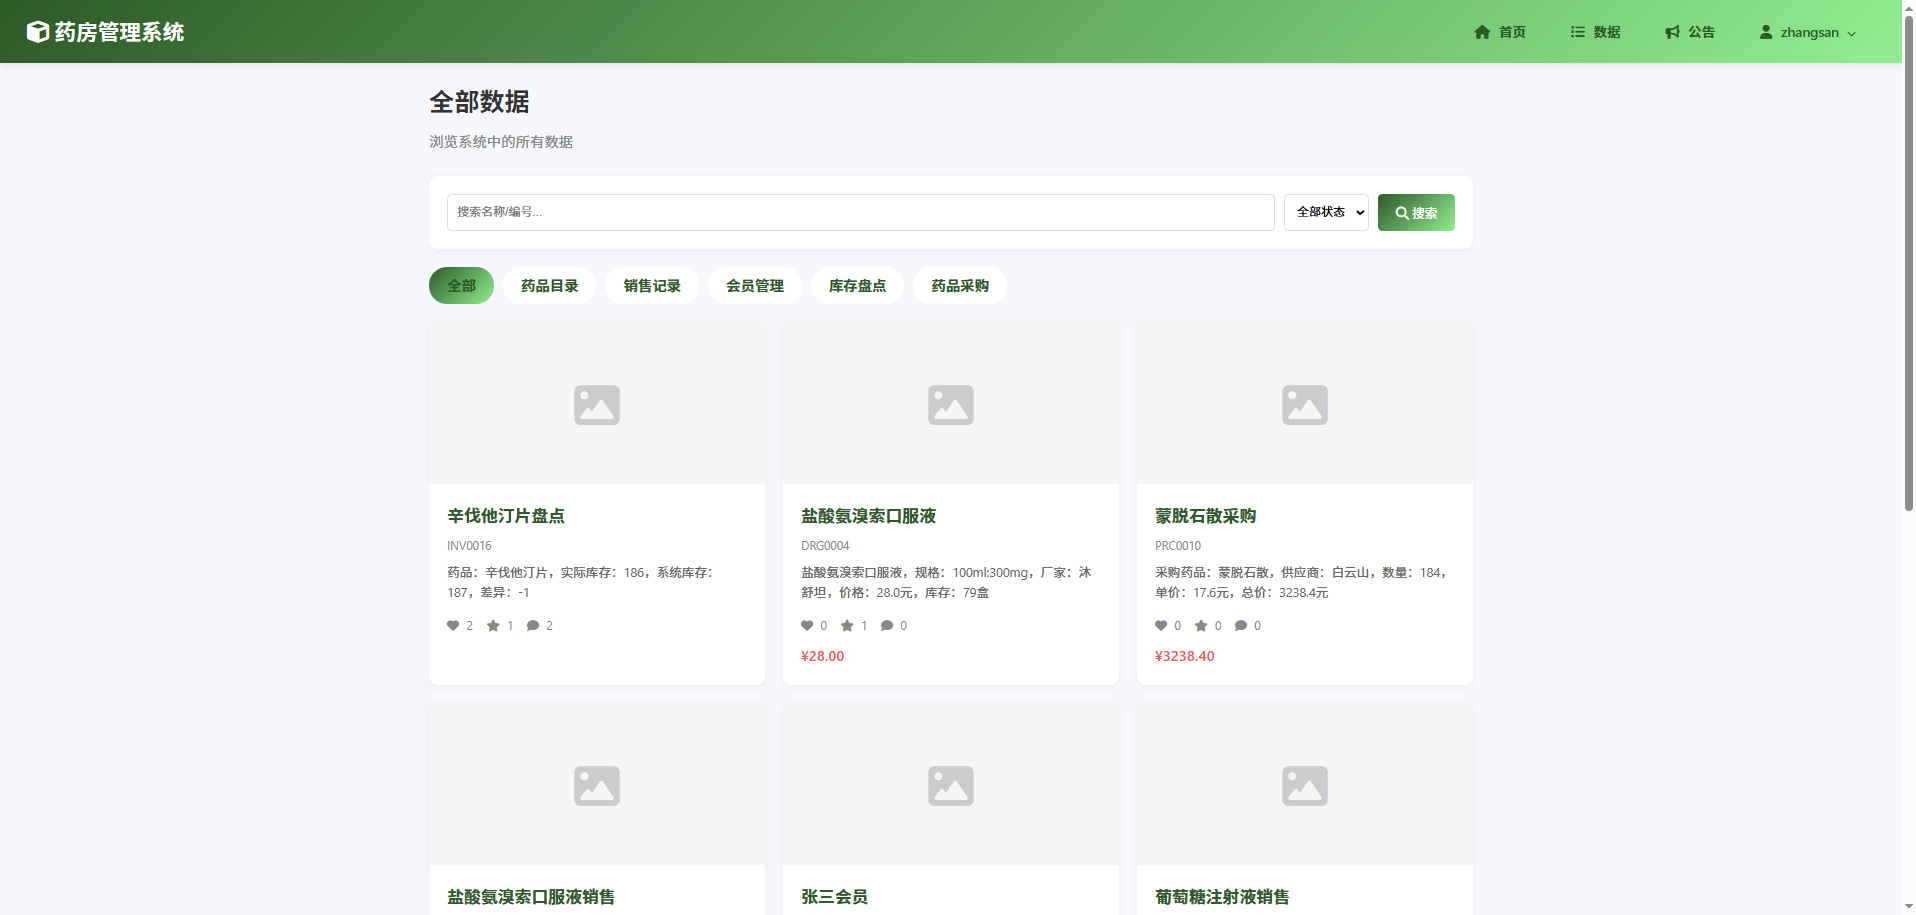Open the 葡萄糖注射液销售 card title

point(1222,897)
